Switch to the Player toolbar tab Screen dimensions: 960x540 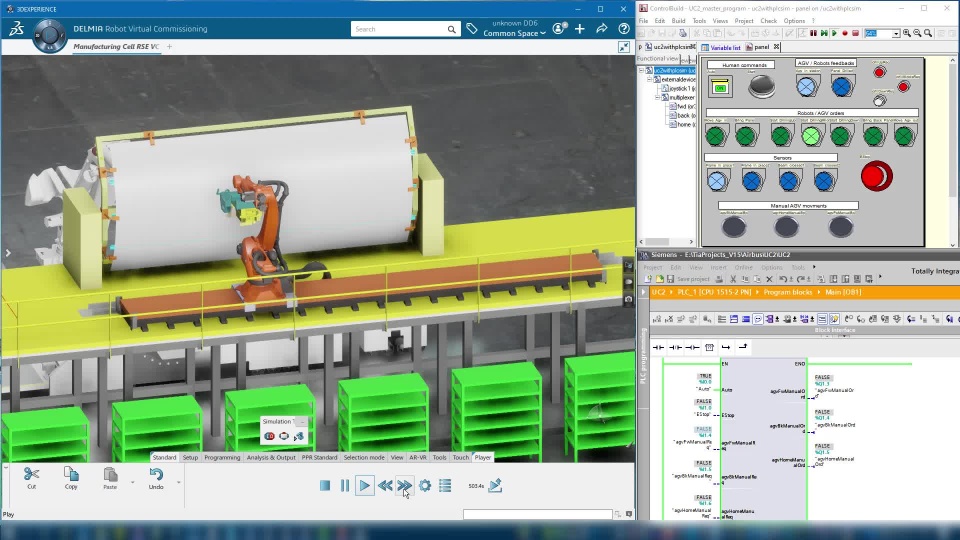point(482,457)
